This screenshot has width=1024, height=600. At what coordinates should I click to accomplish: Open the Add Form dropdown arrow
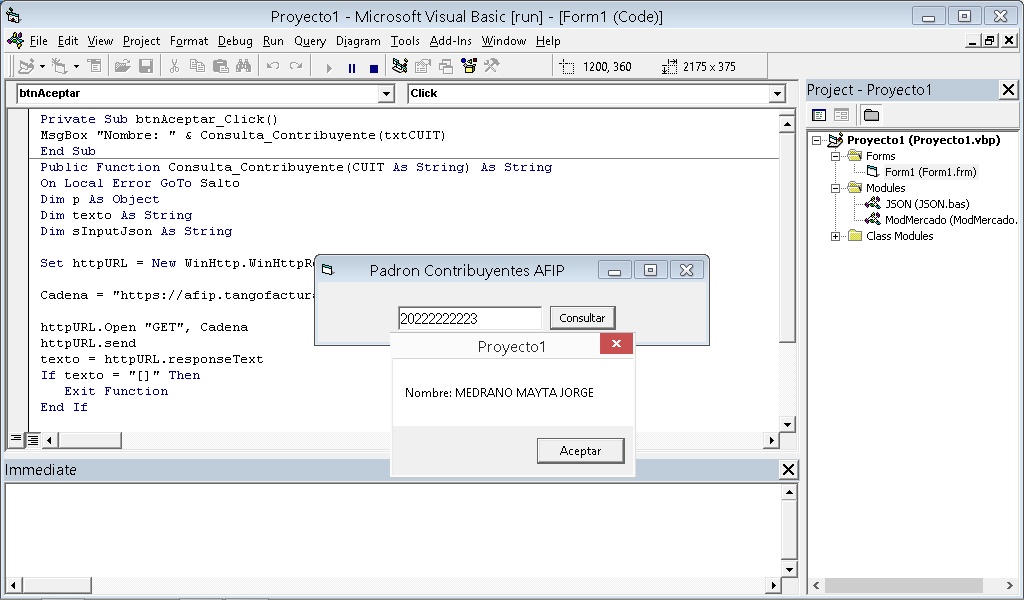click(x=76, y=66)
